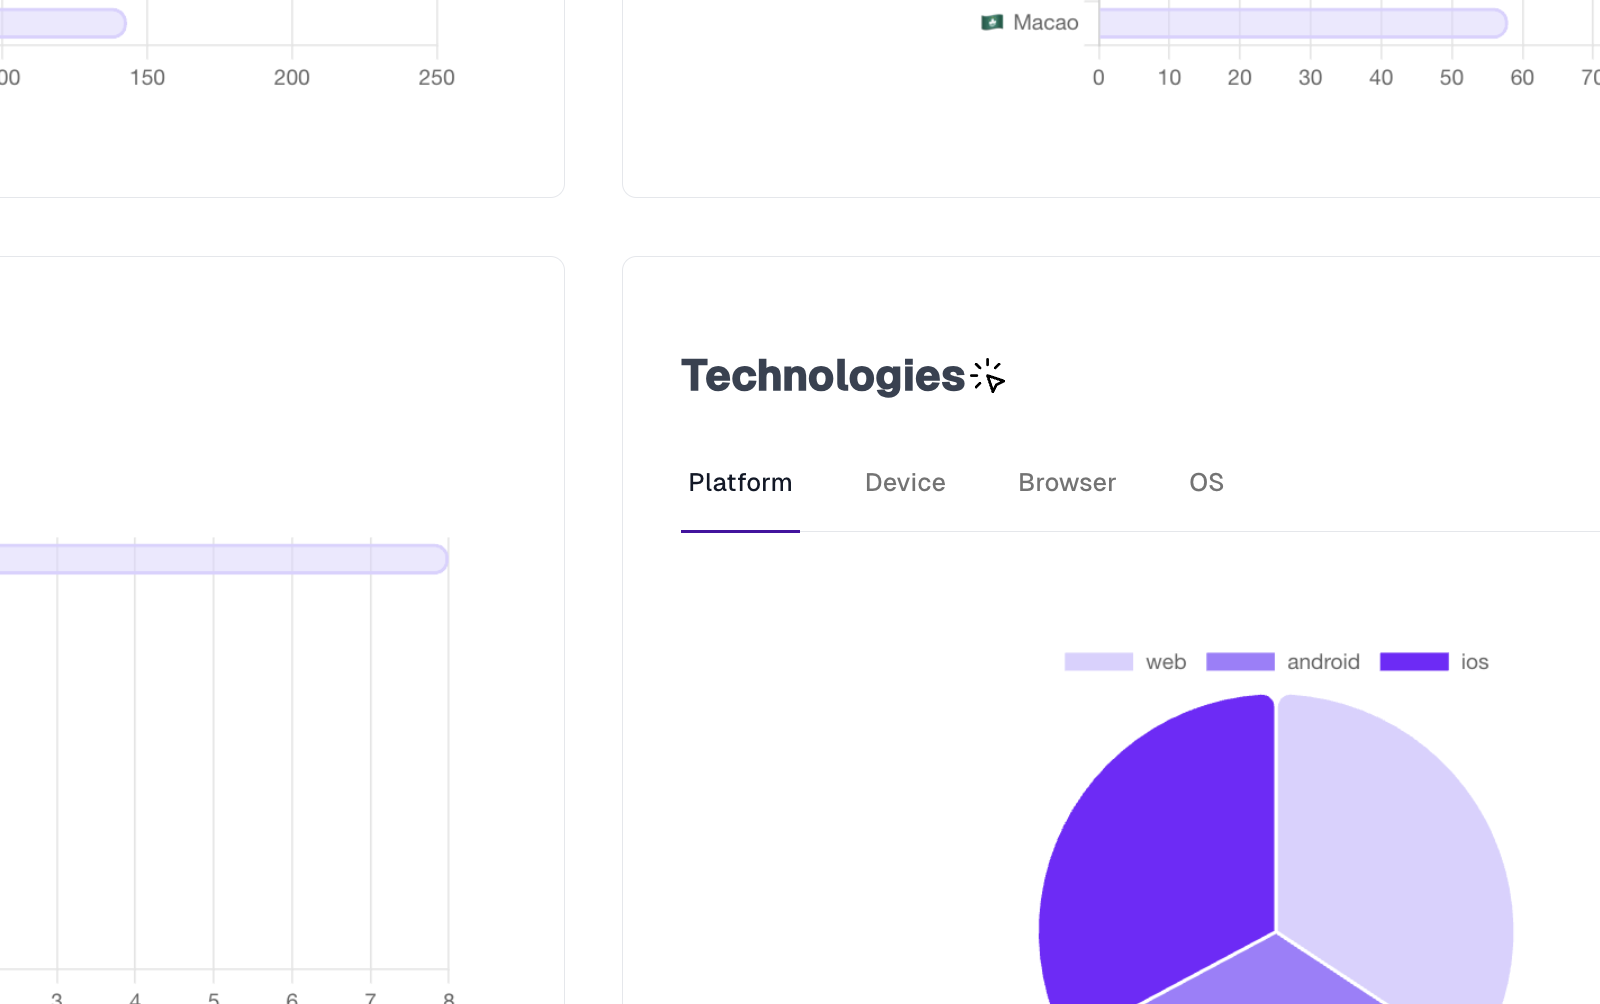The height and width of the screenshot is (1004, 1600).
Task: Click the Macao country label
Action: coord(1045,22)
